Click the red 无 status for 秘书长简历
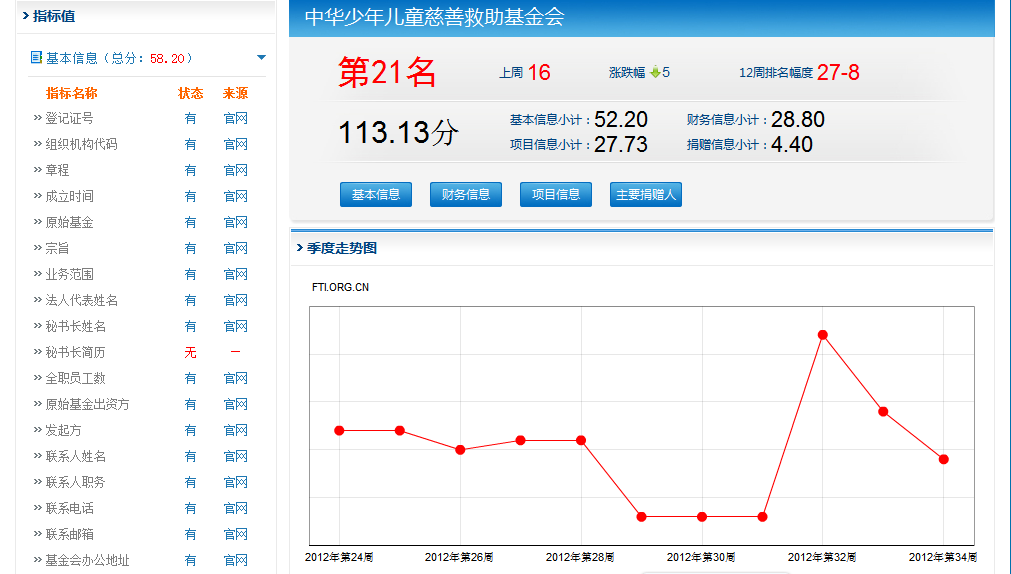The width and height of the screenshot is (1011, 574). [x=190, y=352]
